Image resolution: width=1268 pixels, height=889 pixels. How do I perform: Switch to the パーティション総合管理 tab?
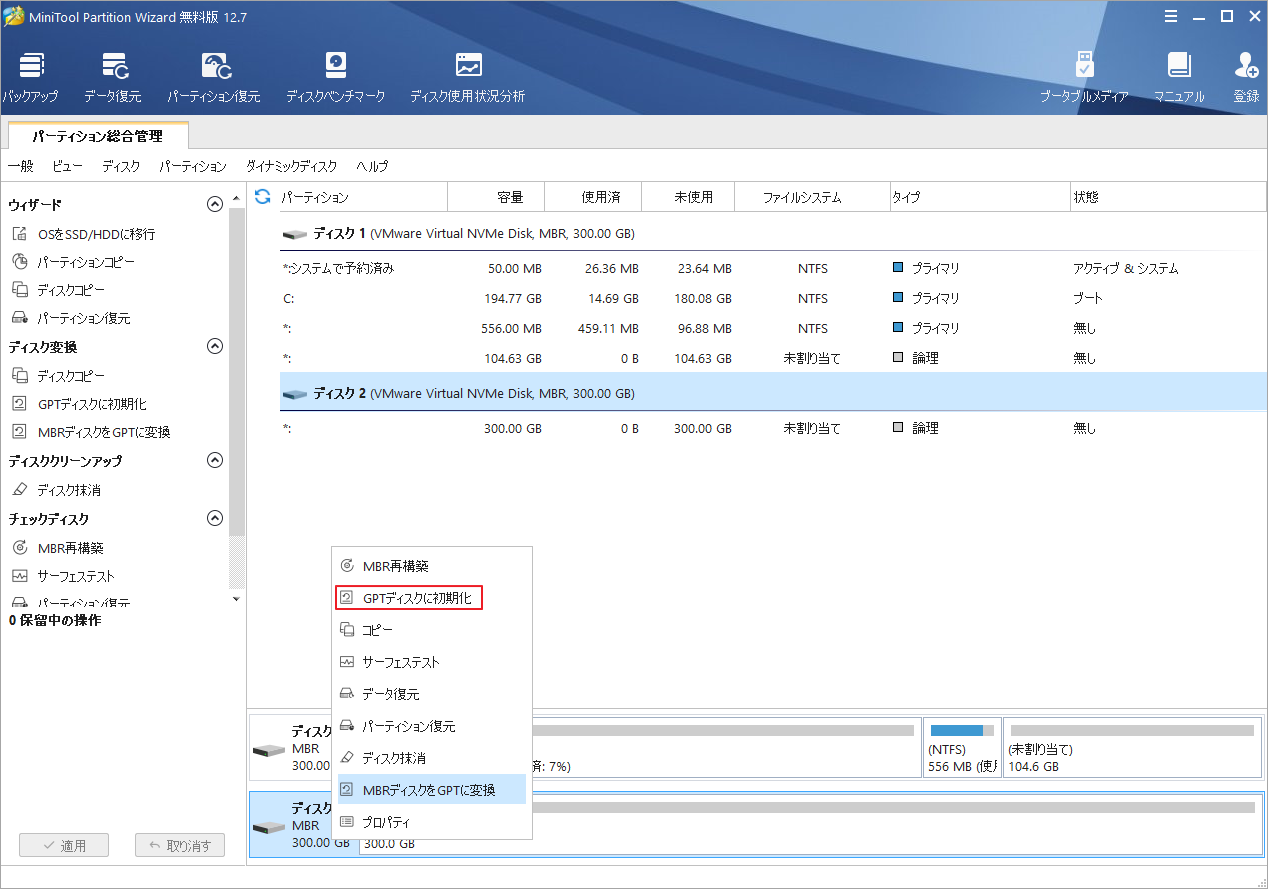pyautogui.click(x=97, y=135)
